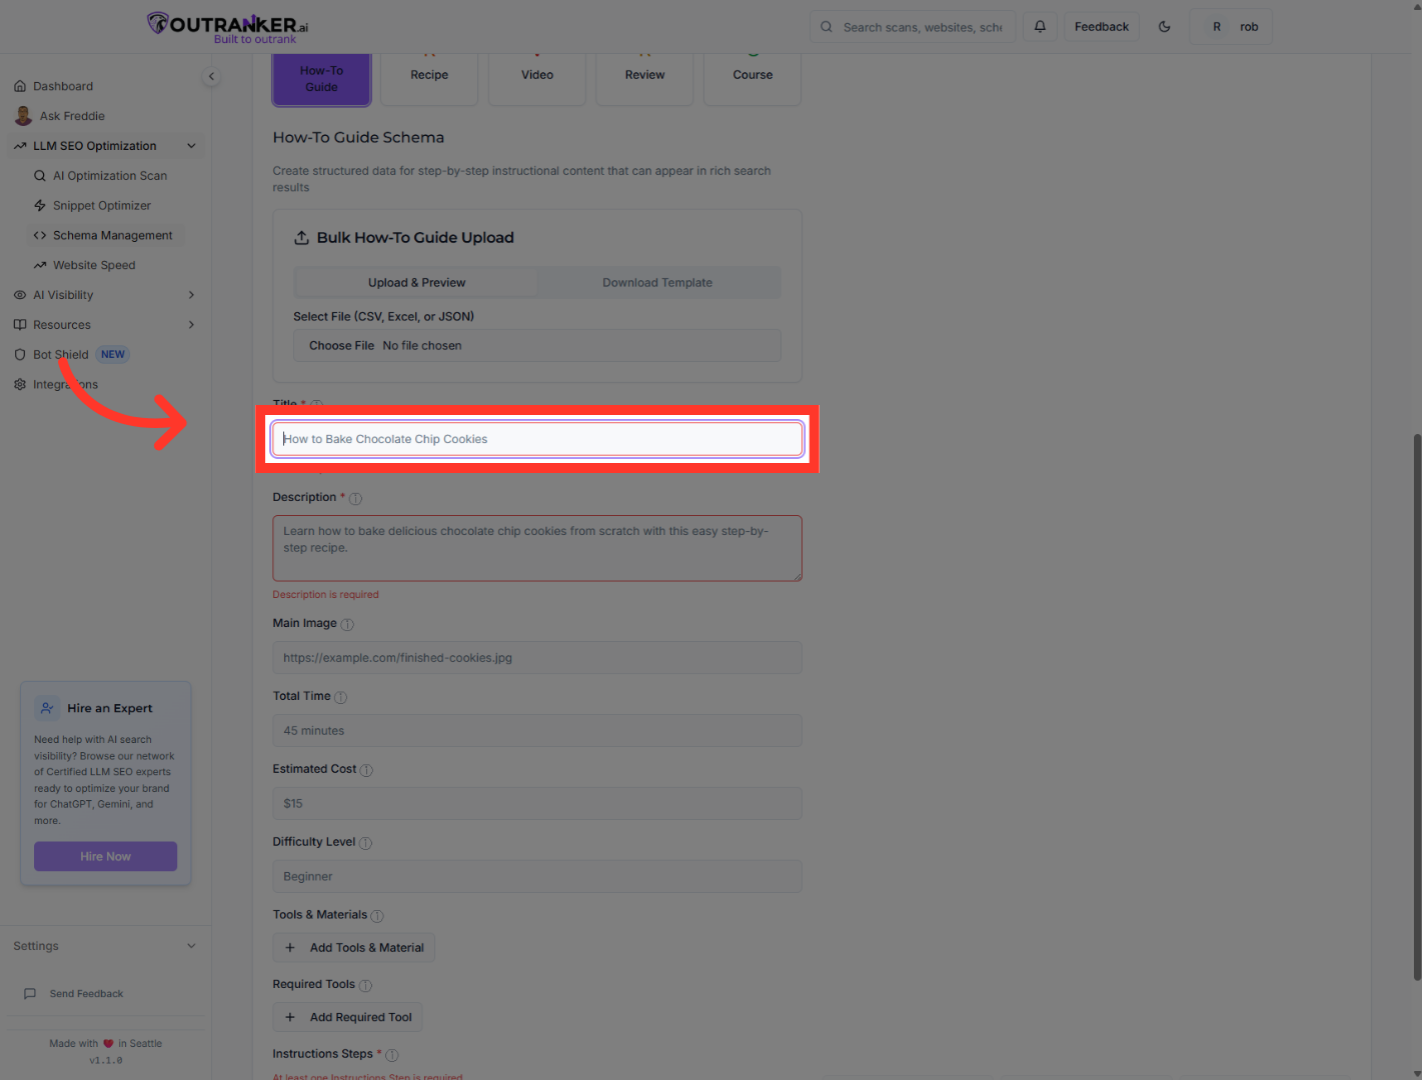The image size is (1422, 1080).
Task: Click the Snippet Optimizer lightning icon
Action: tap(40, 206)
